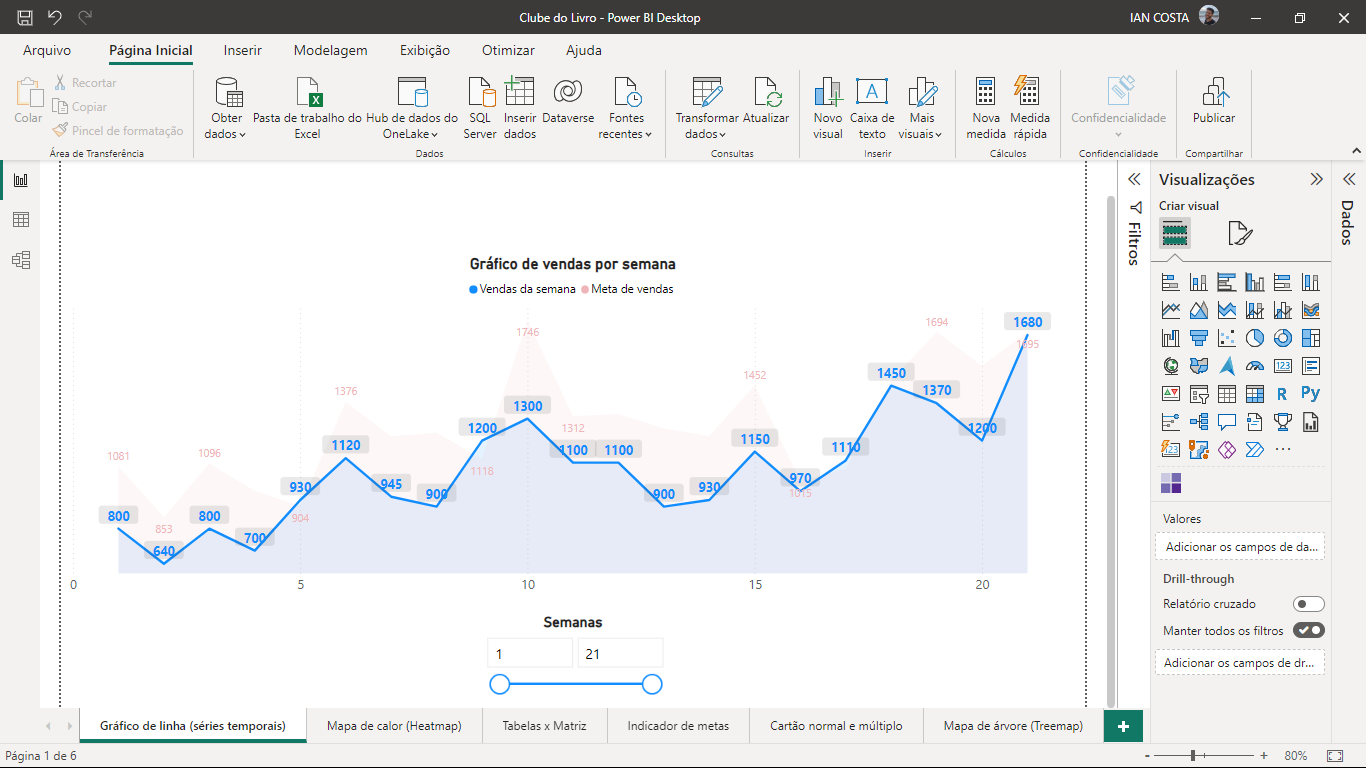The width and height of the screenshot is (1366, 768).
Task: Add a new page with plus button
Action: click(x=1123, y=726)
